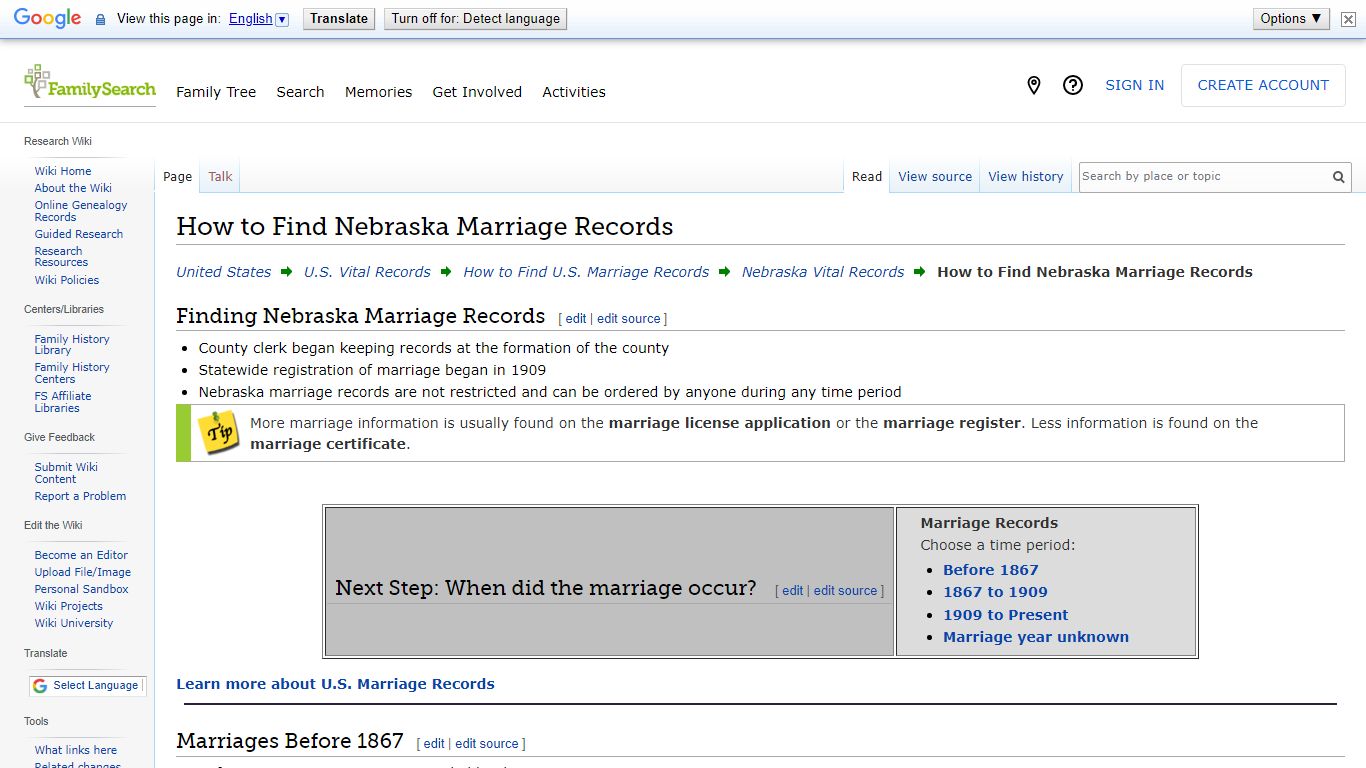Click the location pin icon in the header
The height and width of the screenshot is (768, 1366).
click(1034, 85)
